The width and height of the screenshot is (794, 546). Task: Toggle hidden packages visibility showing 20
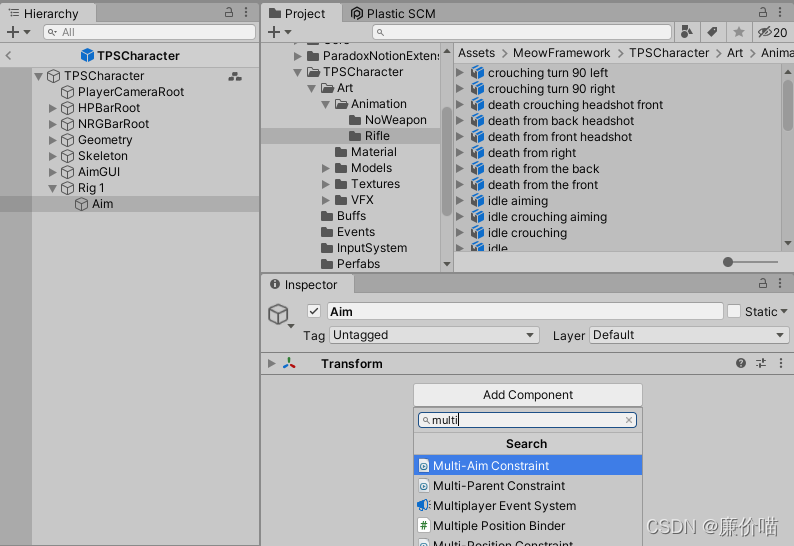pyautogui.click(x=772, y=32)
